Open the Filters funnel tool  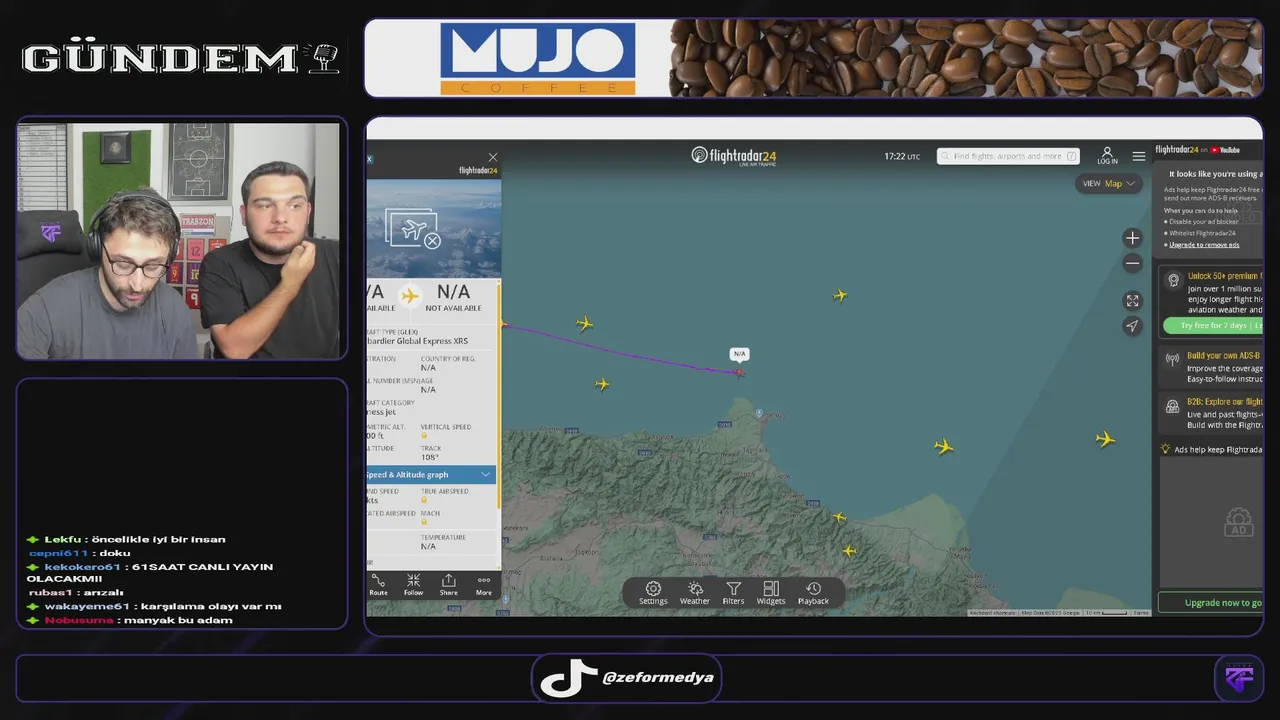point(733,593)
